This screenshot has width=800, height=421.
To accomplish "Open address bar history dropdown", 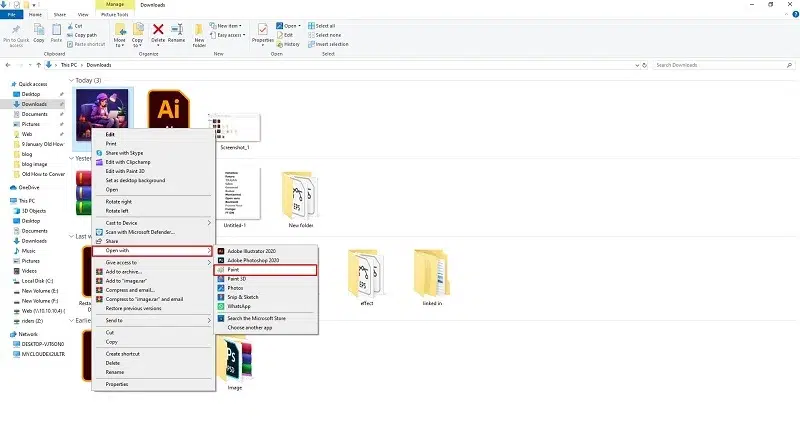I will (x=637, y=65).
